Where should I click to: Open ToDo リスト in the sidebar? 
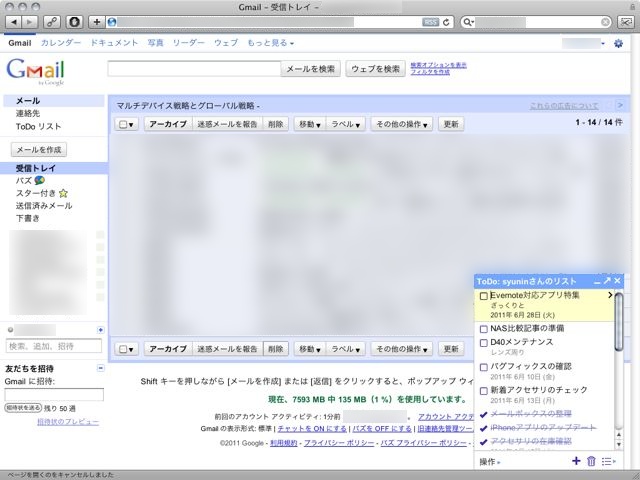click(38, 127)
